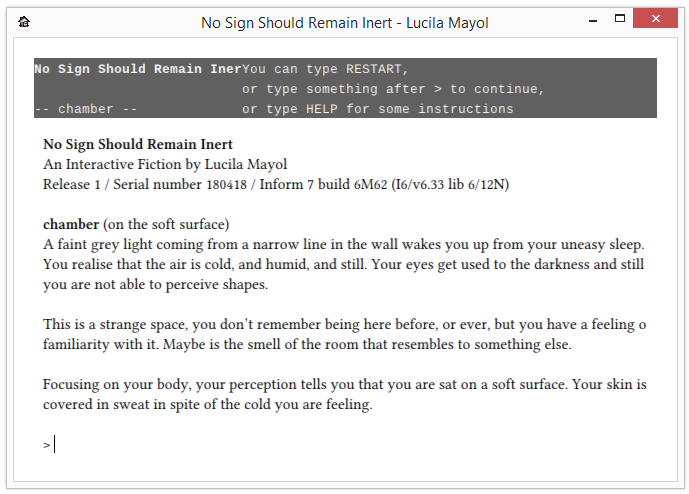The width and height of the screenshot is (689, 494).
Task: Maximize the game window
Action: (x=620, y=18)
